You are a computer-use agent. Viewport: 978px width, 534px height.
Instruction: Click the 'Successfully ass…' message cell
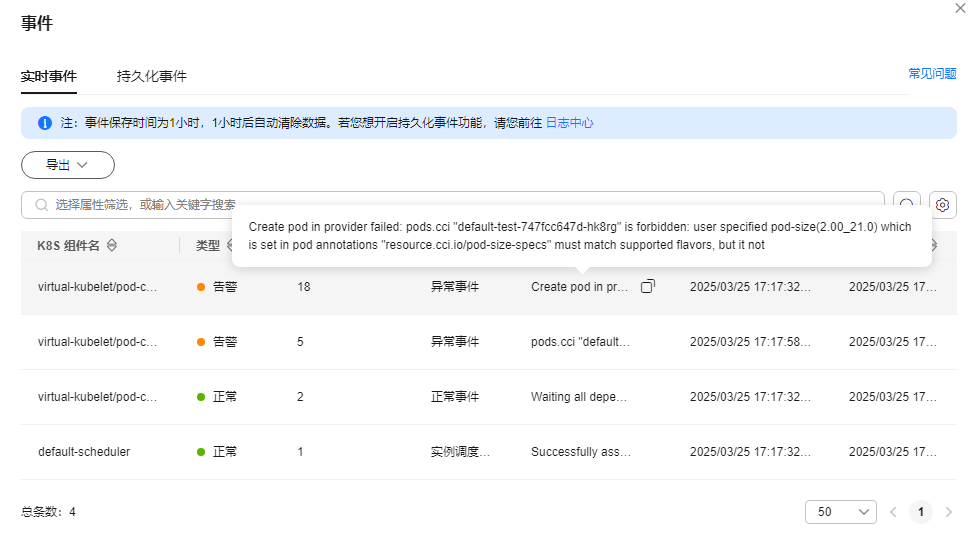tap(581, 452)
